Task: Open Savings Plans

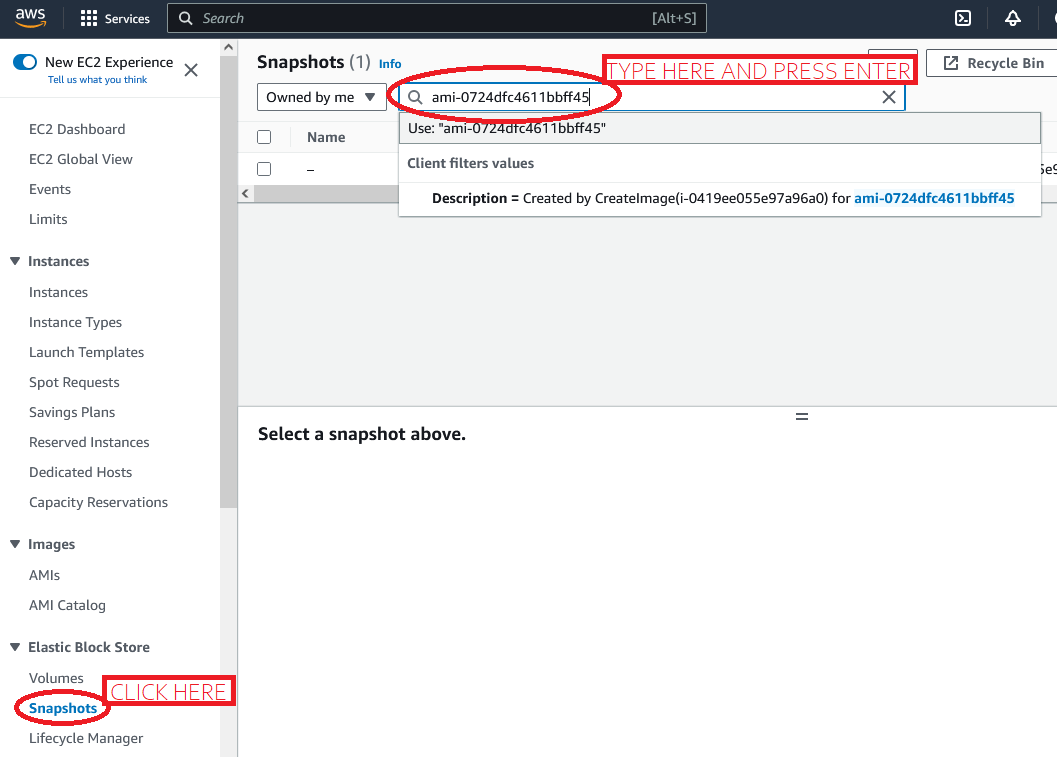Action: tap(72, 413)
